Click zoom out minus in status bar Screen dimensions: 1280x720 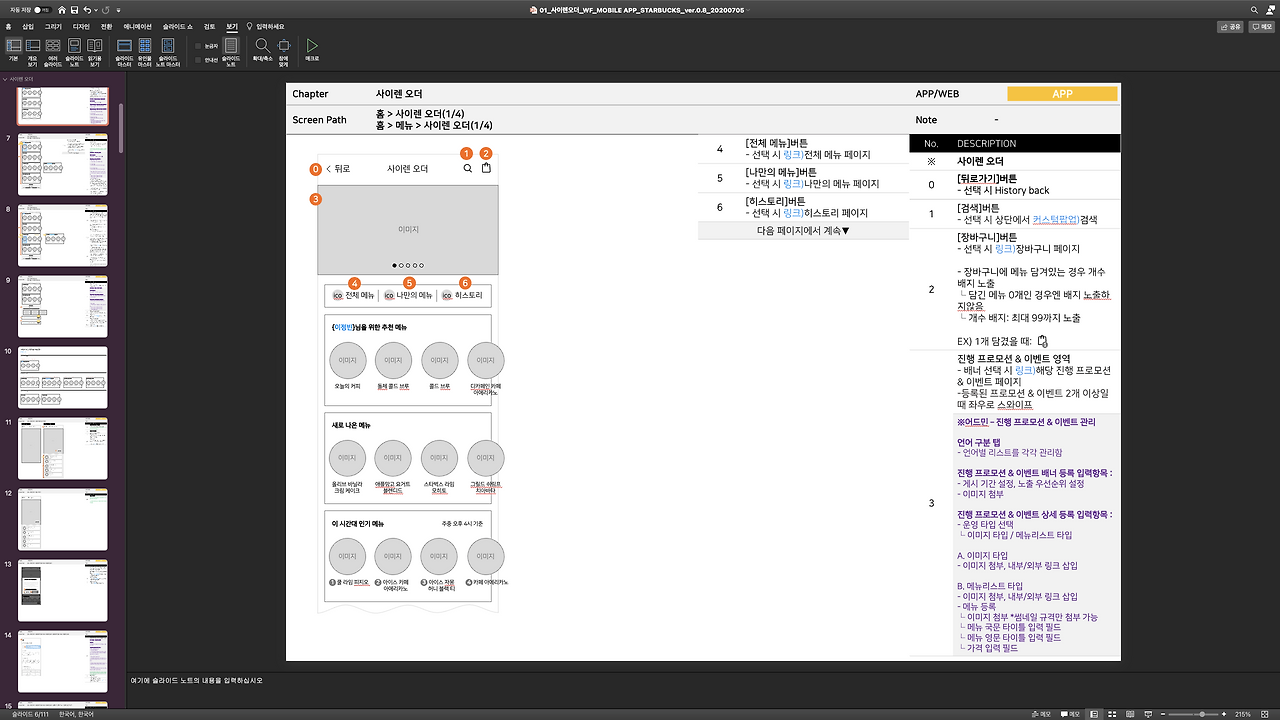coord(1162,714)
